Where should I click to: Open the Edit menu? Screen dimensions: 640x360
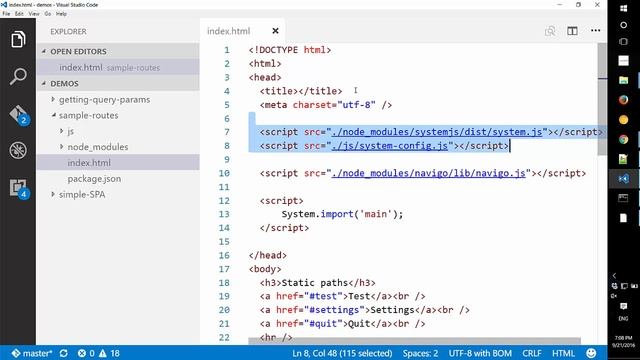pos(19,13)
